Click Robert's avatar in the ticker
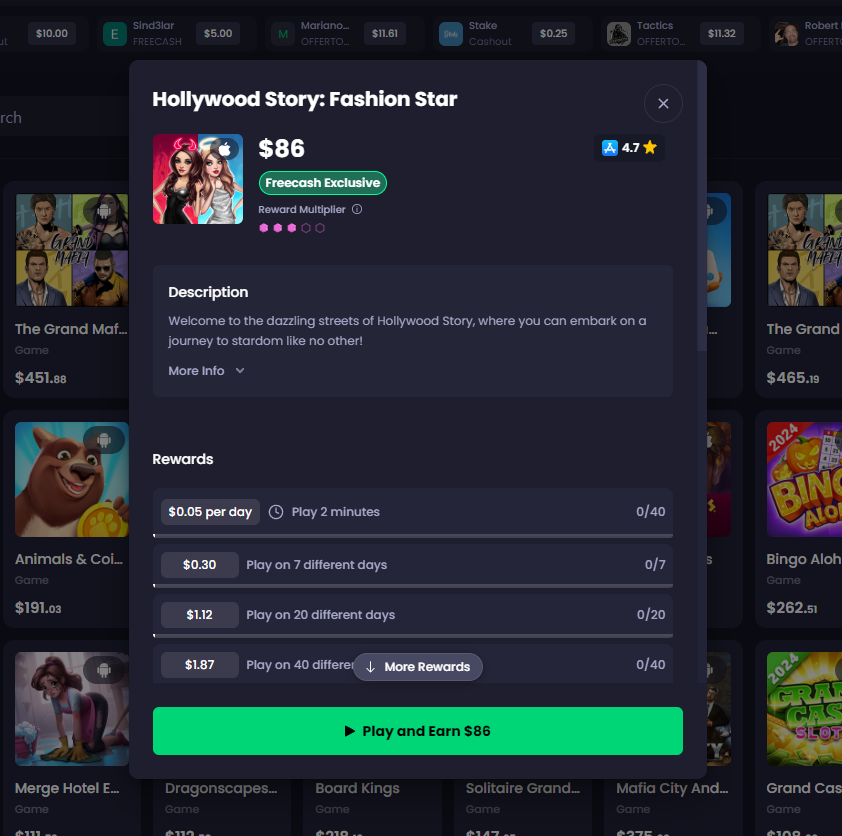This screenshot has height=836, width=842. tap(786, 34)
